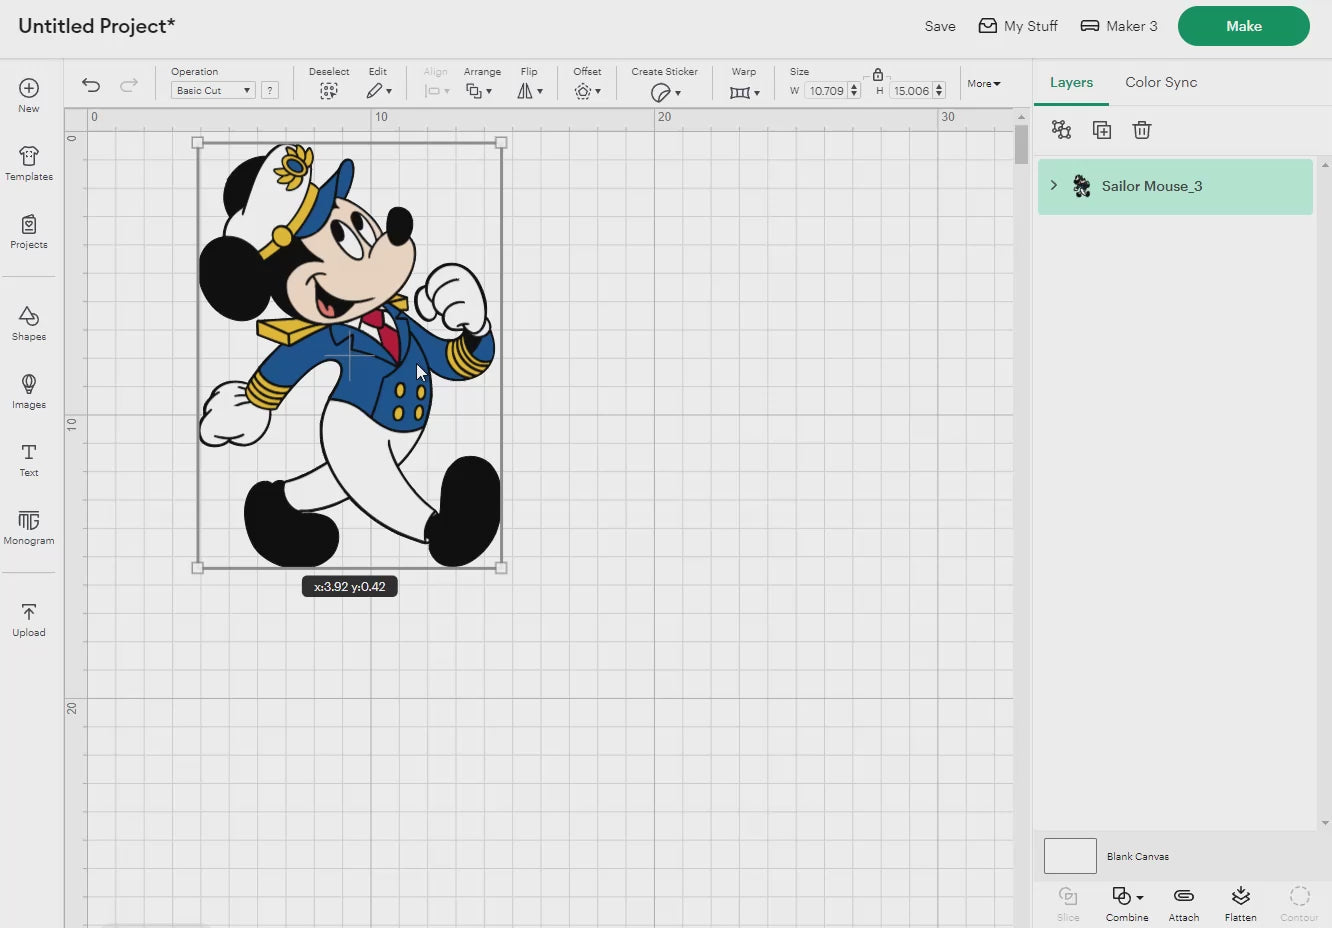The width and height of the screenshot is (1332, 928).
Task: Open the Warp dropdown
Action: pyautogui.click(x=744, y=92)
